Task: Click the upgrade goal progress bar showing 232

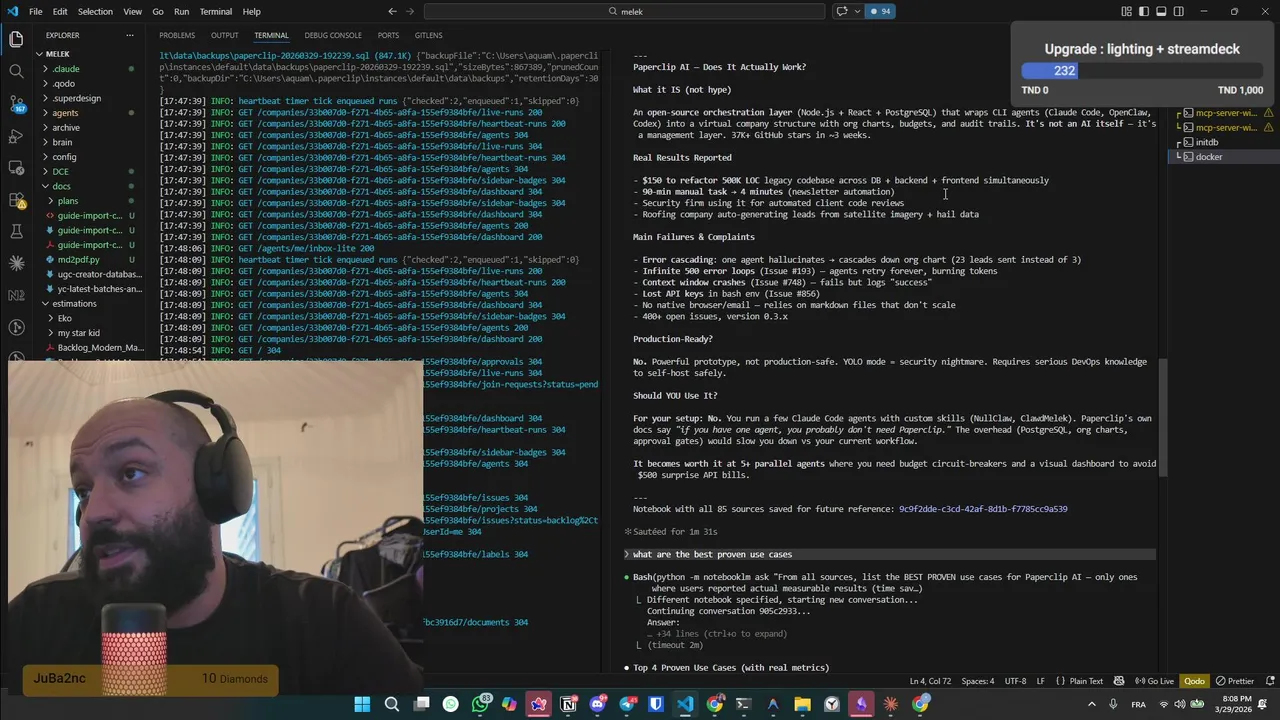Action: (x=1142, y=71)
